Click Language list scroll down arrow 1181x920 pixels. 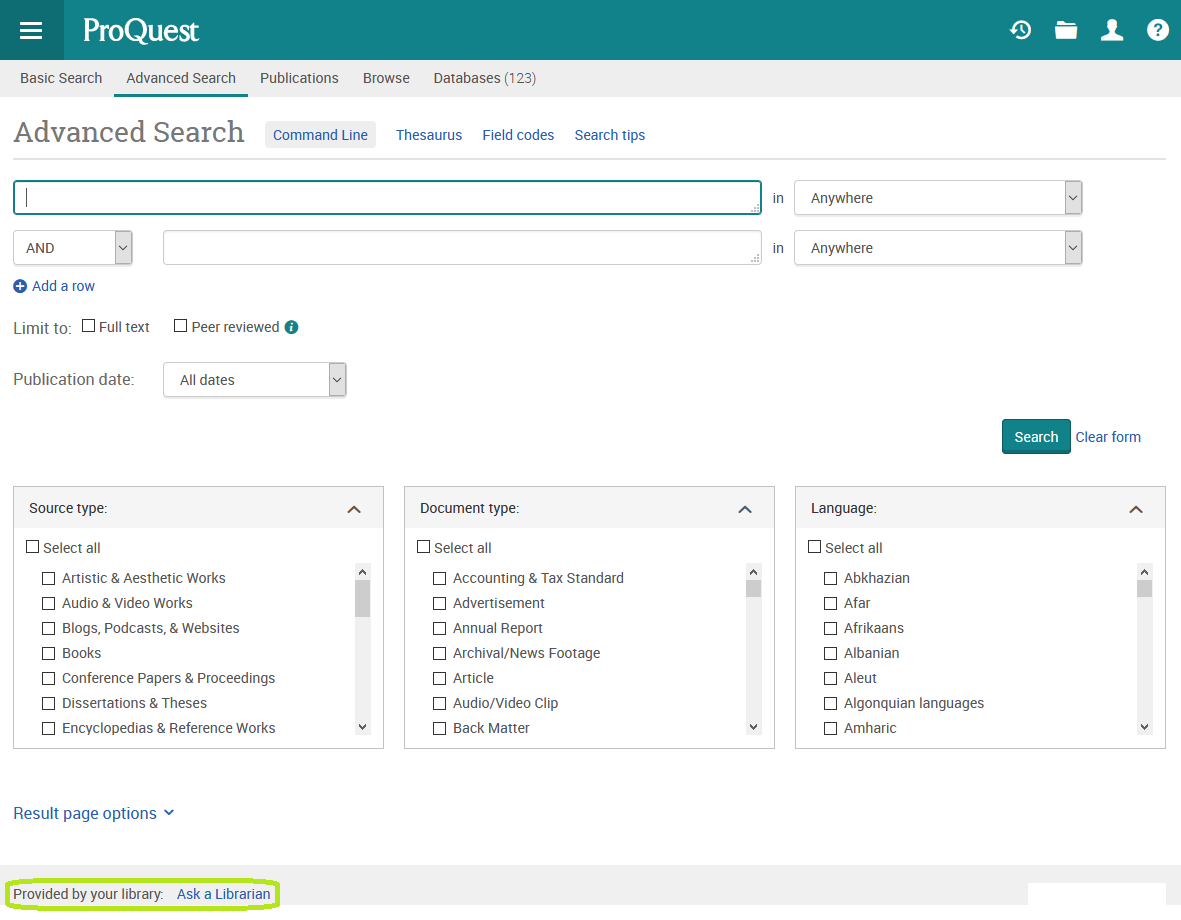point(1144,727)
